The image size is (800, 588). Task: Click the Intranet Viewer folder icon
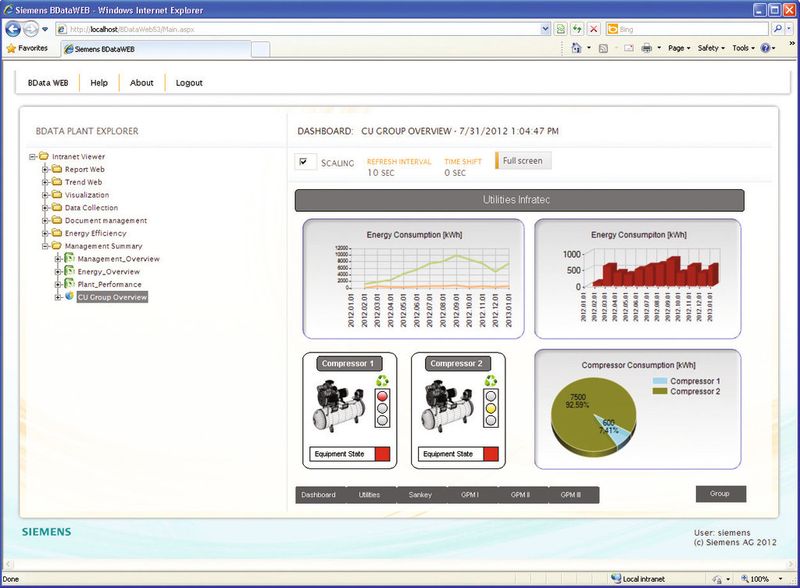click(44, 156)
